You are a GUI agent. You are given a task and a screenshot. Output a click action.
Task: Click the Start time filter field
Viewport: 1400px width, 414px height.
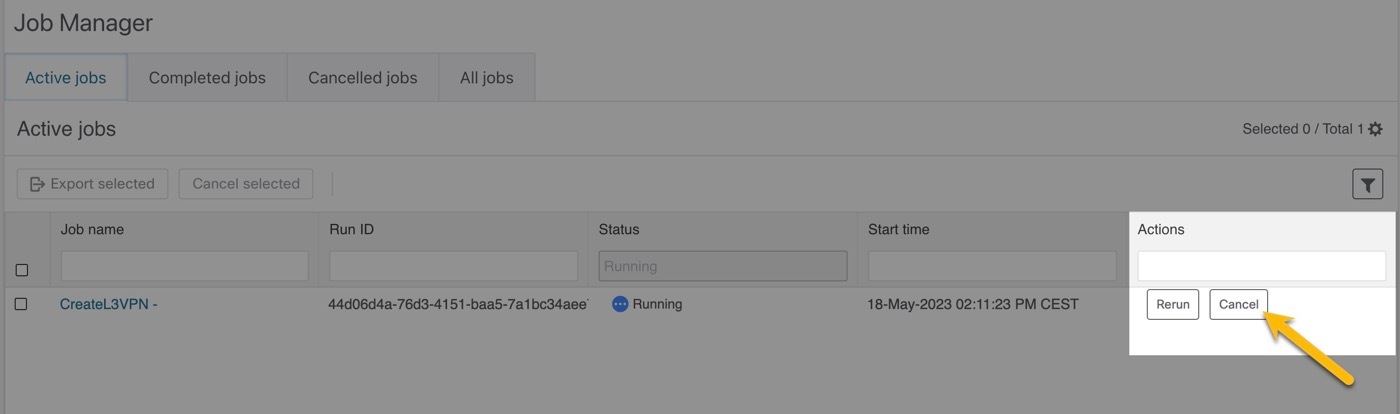pos(991,266)
